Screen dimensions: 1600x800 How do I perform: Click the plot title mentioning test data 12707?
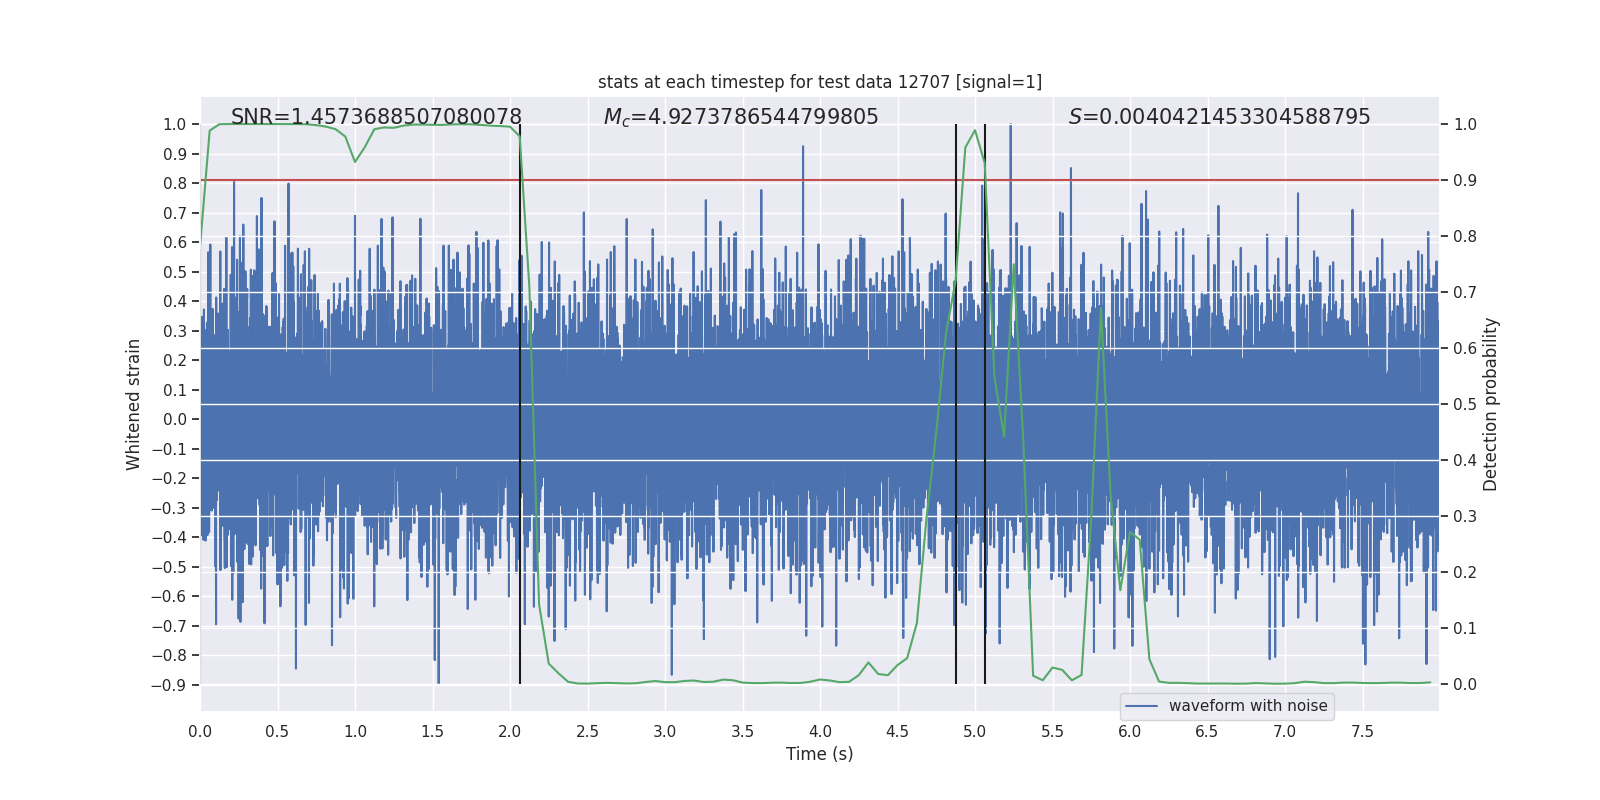pyautogui.click(x=819, y=82)
